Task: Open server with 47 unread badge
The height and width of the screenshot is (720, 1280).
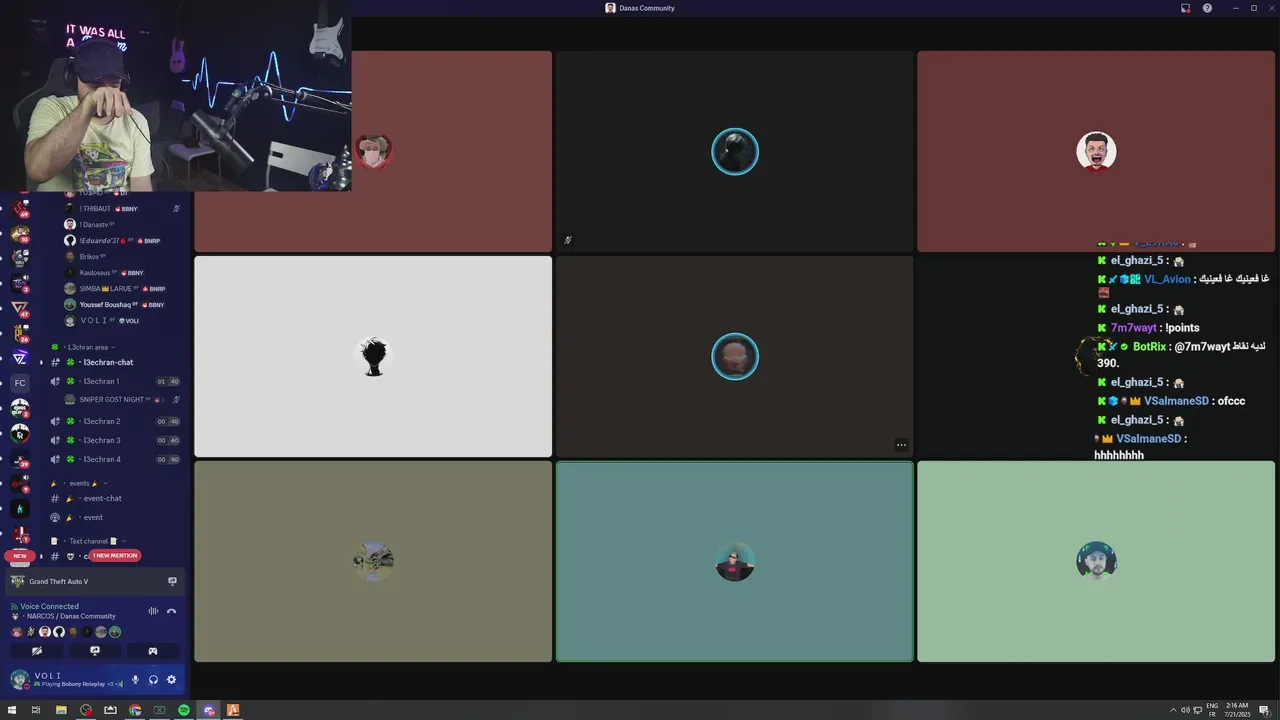Action: pyautogui.click(x=20, y=307)
